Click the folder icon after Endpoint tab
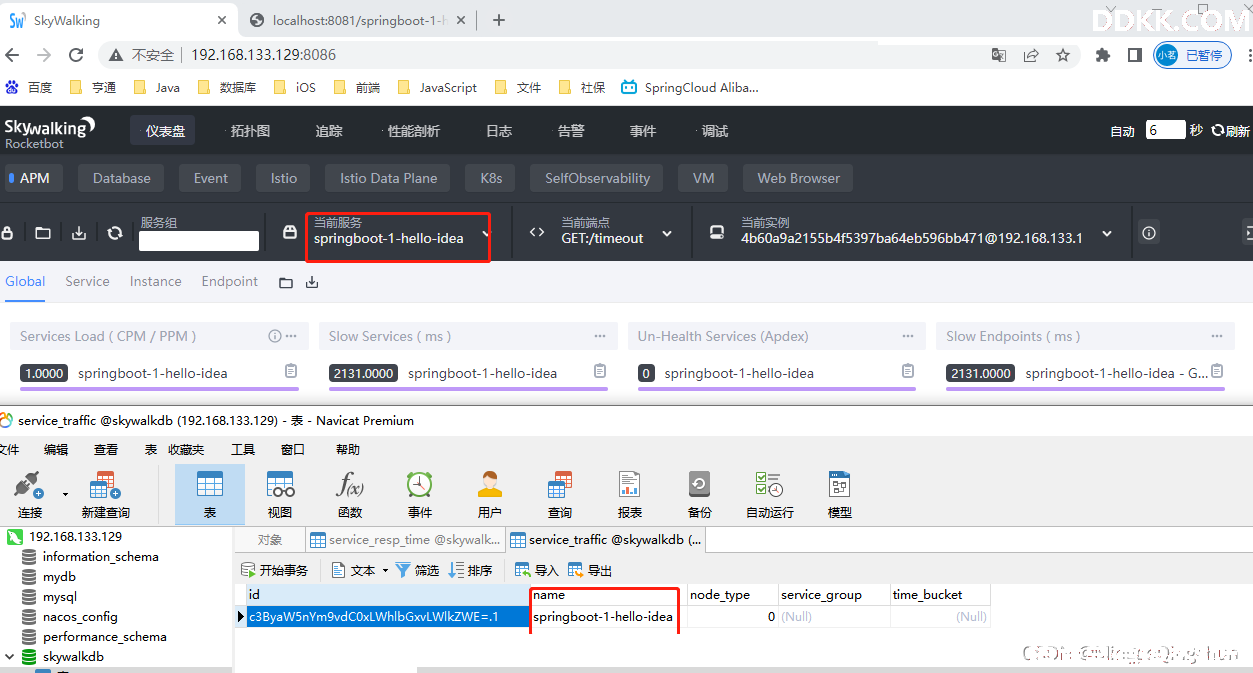The height and width of the screenshot is (673, 1253). pos(286,283)
